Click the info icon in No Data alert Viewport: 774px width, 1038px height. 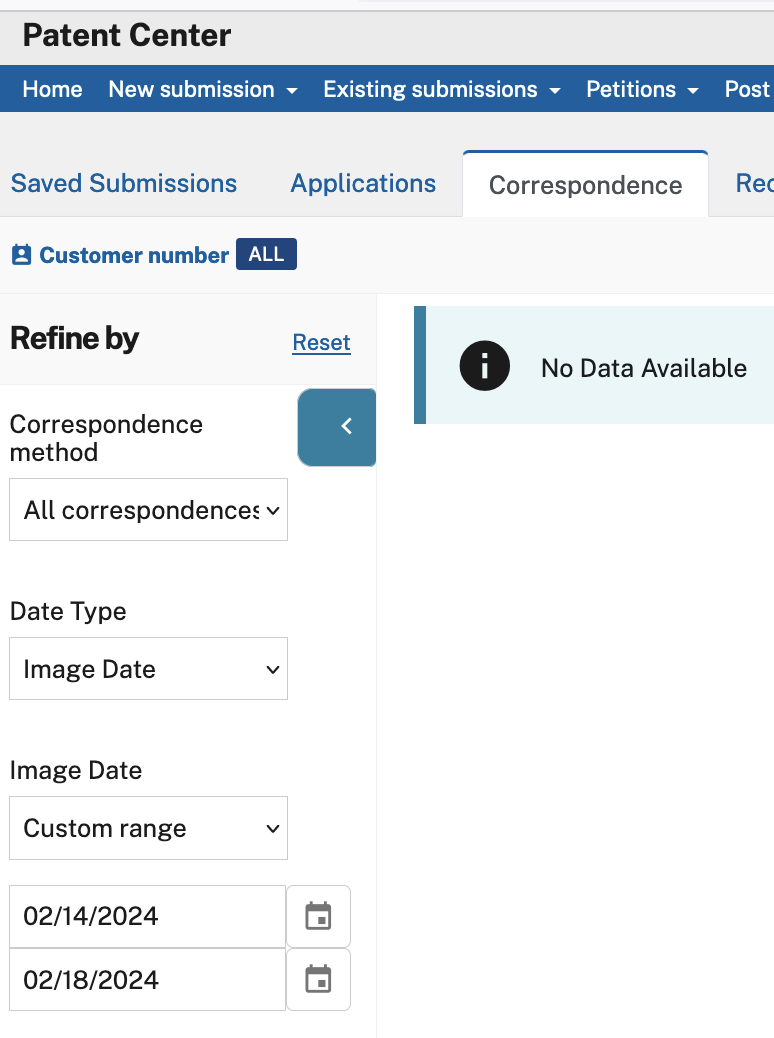click(x=485, y=365)
